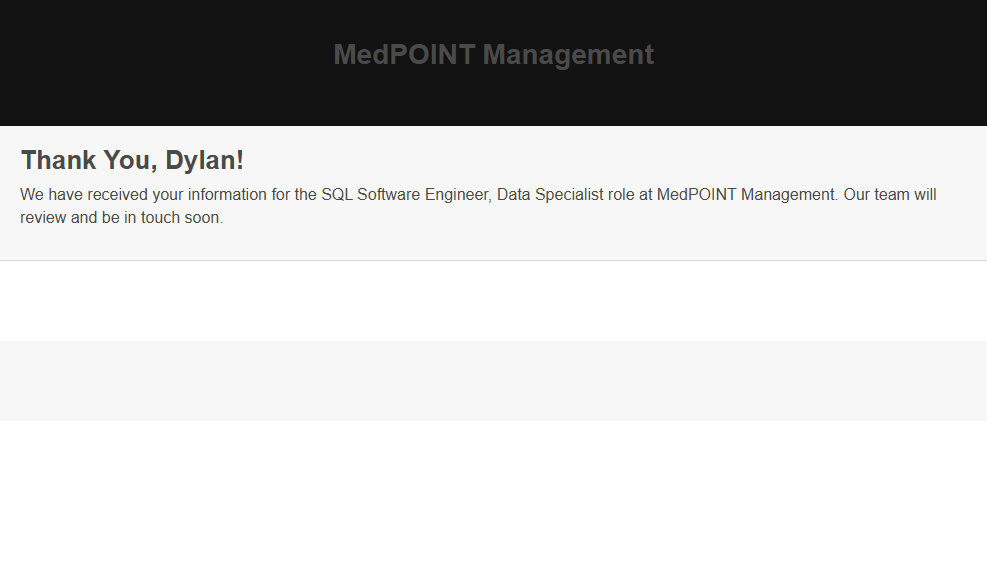Select the words "role at" in the message
Viewport: 987px width, 581px height.
point(630,195)
